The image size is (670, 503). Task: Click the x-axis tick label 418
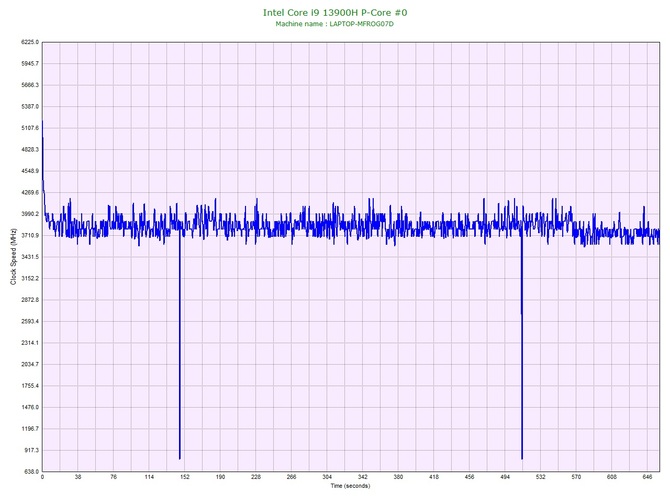click(x=434, y=477)
